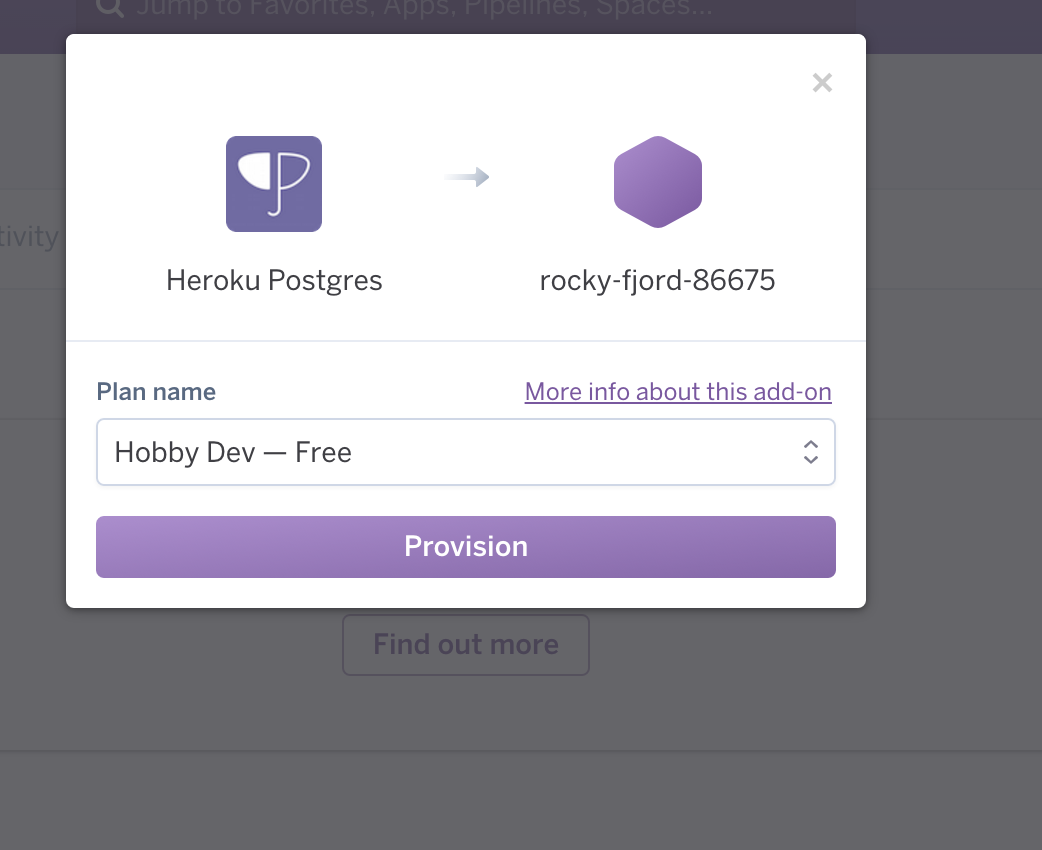1042x850 pixels.
Task: Click the purple hexagon app icon
Action: click(x=658, y=182)
